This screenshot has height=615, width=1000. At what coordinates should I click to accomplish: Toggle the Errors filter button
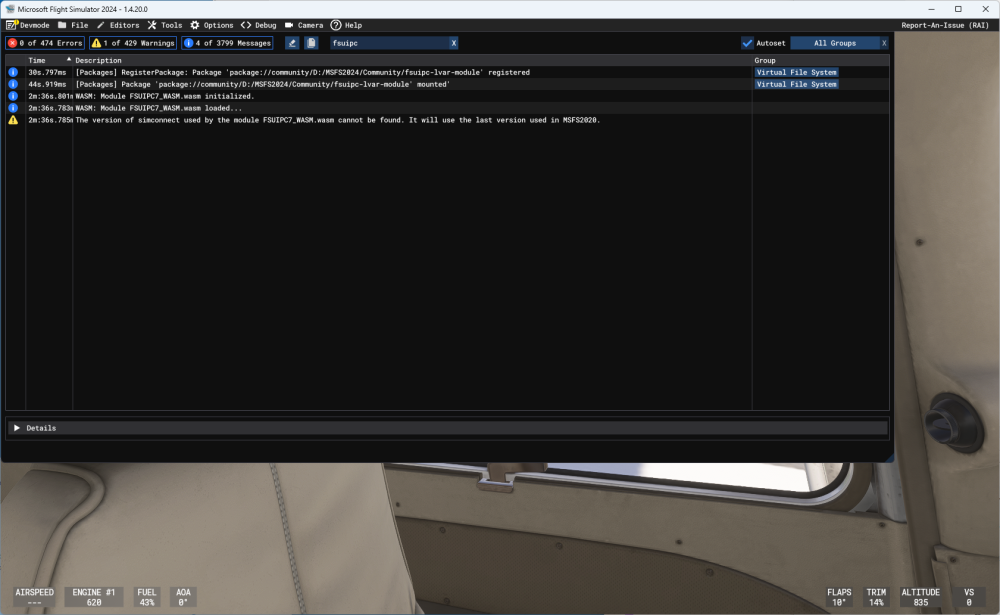click(x=45, y=43)
